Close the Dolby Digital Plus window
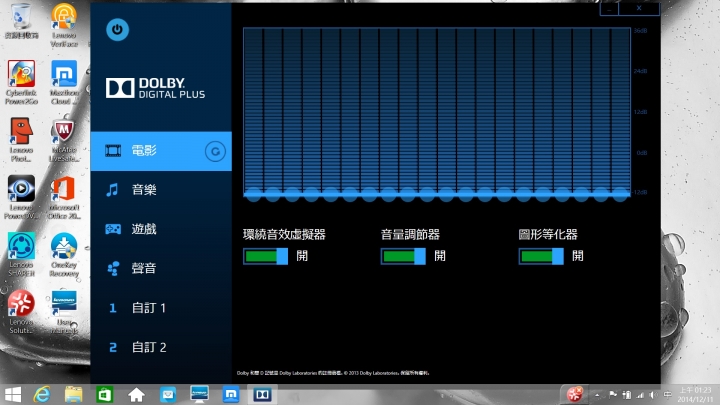This screenshot has height=405, width=720. coord(639,9)
